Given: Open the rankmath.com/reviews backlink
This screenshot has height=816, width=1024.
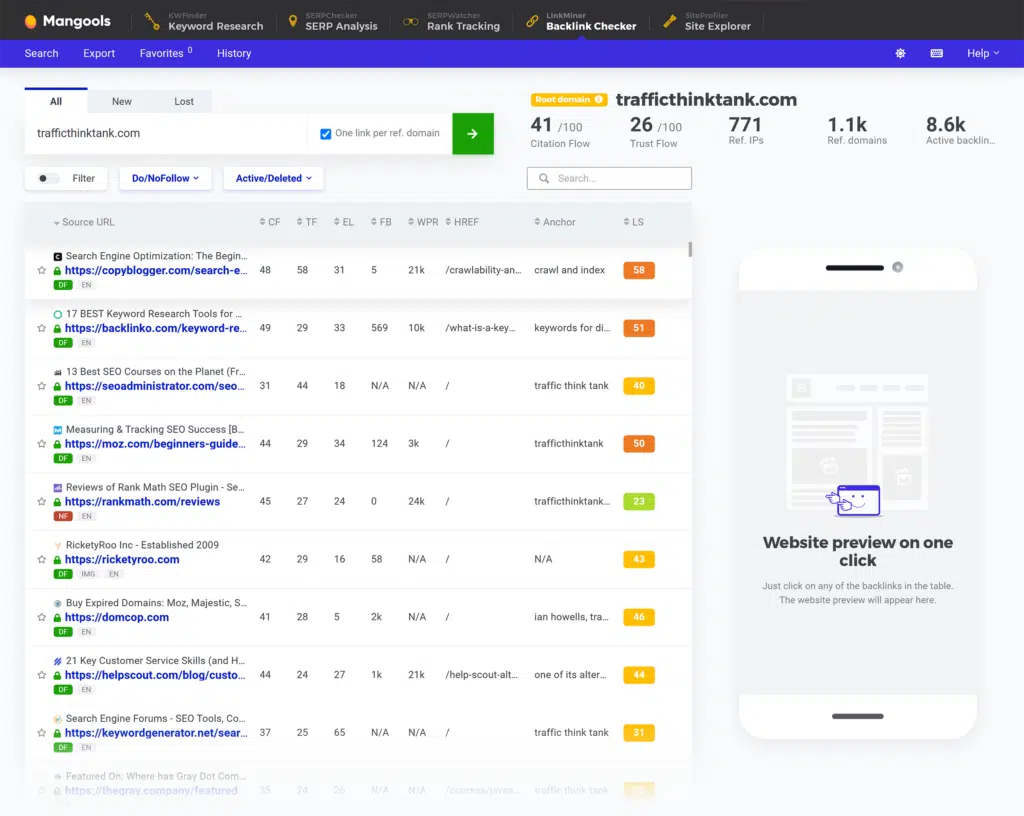Looking at the screenshot, I should (142, 502).
